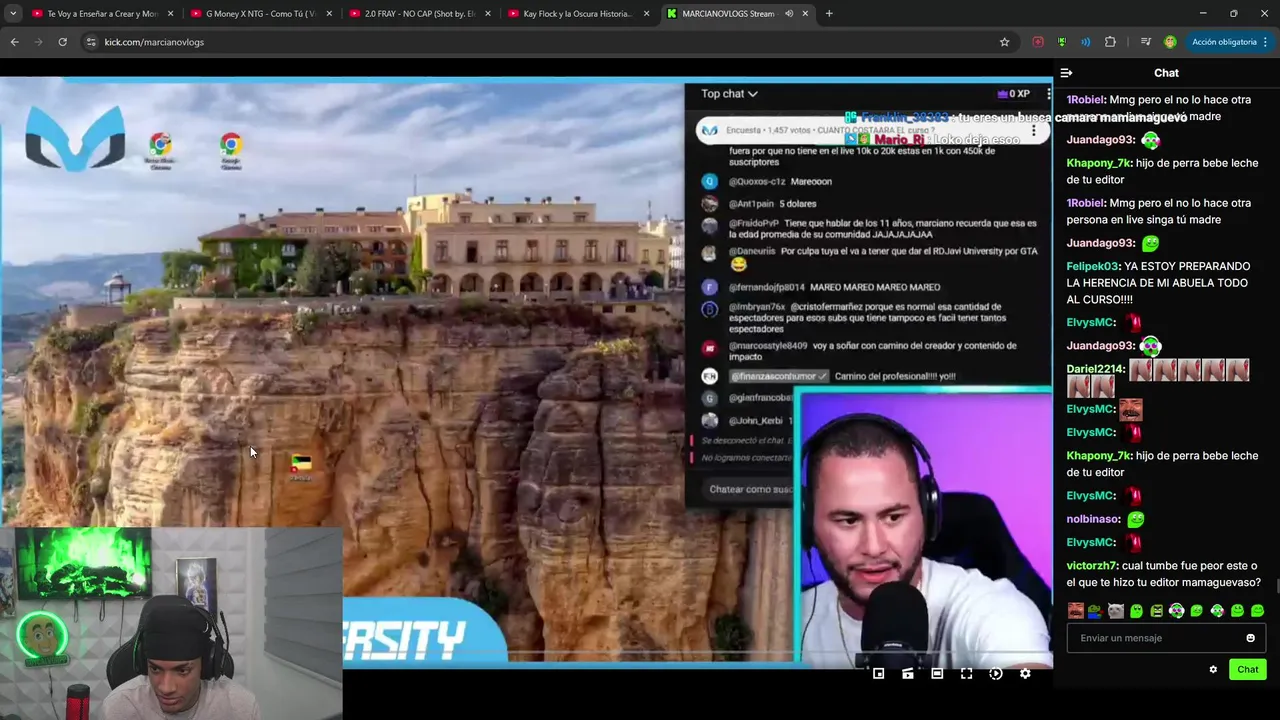The width and height of the screenshot is (1280, 720).
Task: Close the MARCIANOVLOGS Stream tab
Action: 805,14
